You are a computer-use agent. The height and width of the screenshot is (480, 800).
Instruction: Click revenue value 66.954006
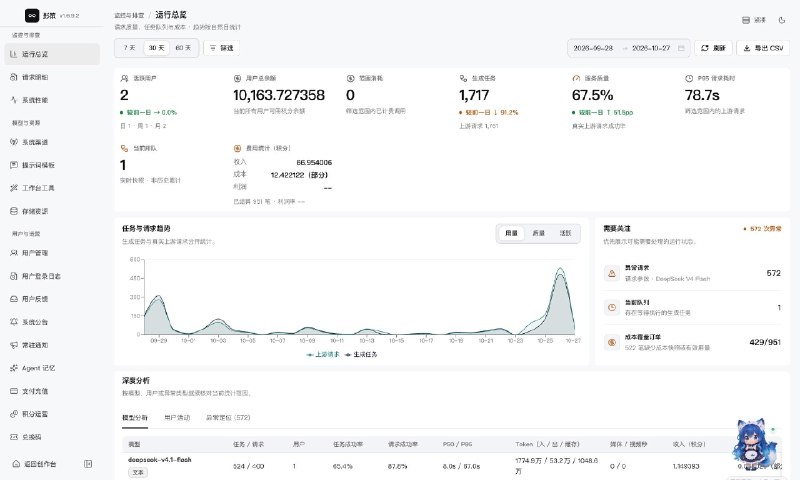coord(314,163)
